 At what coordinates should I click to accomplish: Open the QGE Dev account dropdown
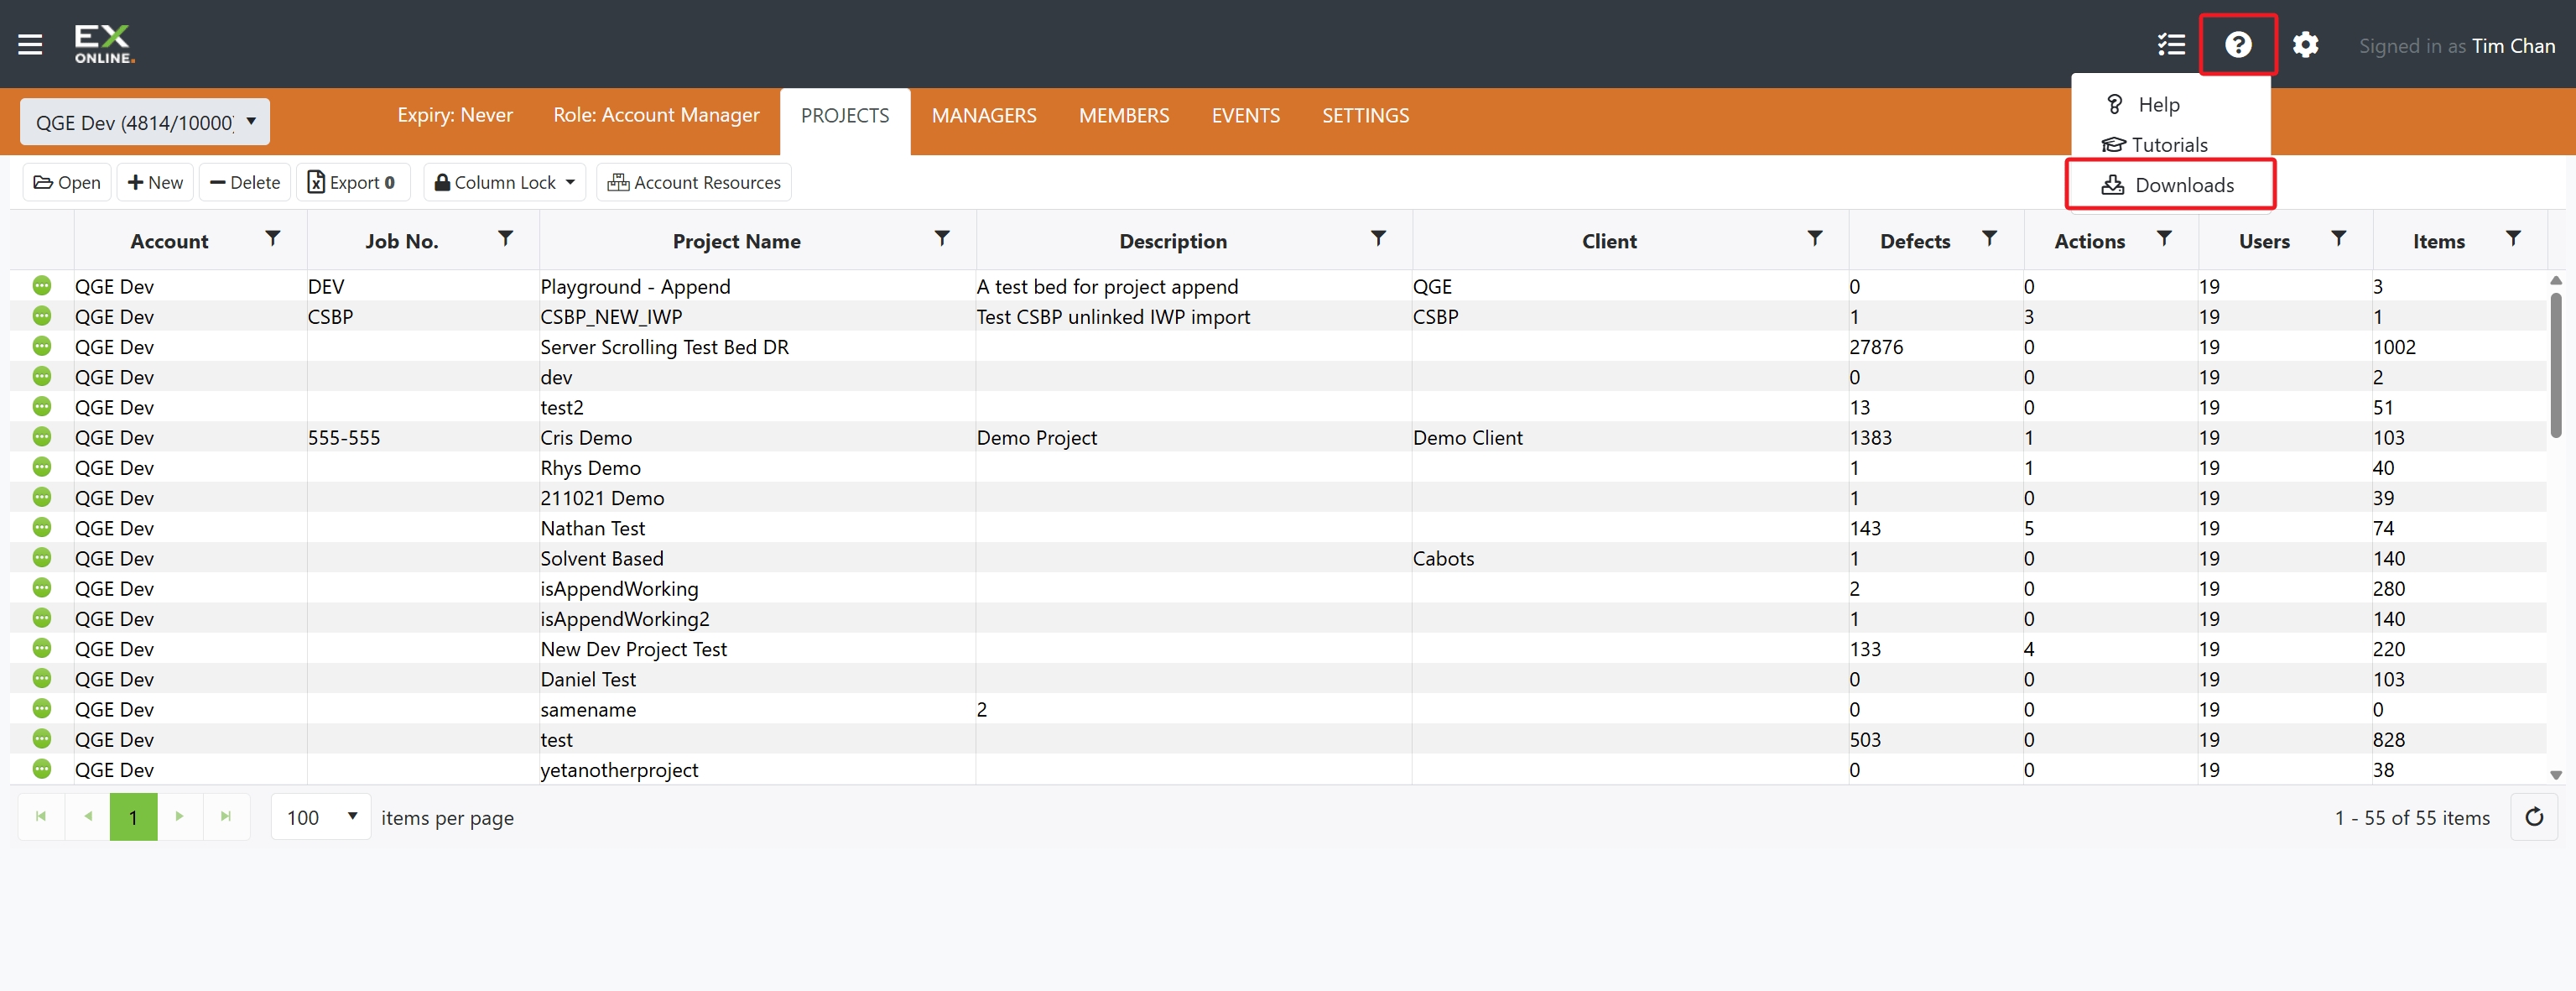(x=145, y=122)
